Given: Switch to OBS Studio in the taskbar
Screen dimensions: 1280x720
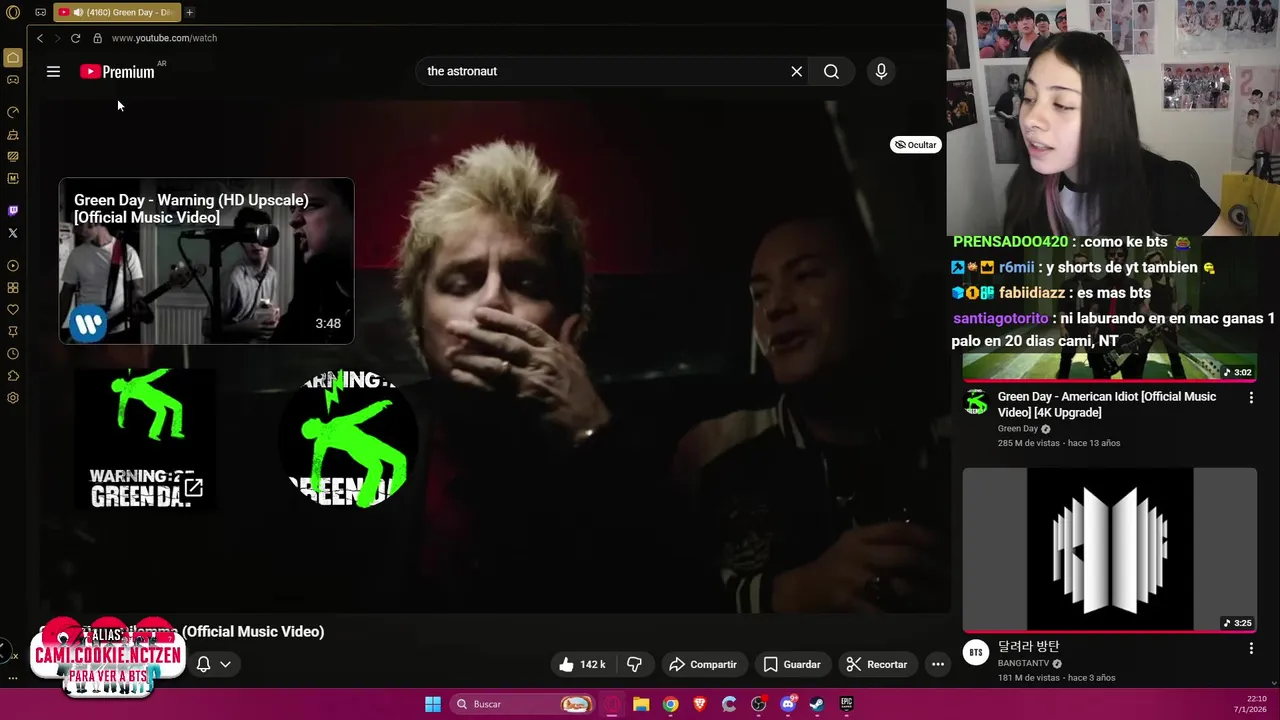Looking at the screenshot, I should tap(758, 704).
